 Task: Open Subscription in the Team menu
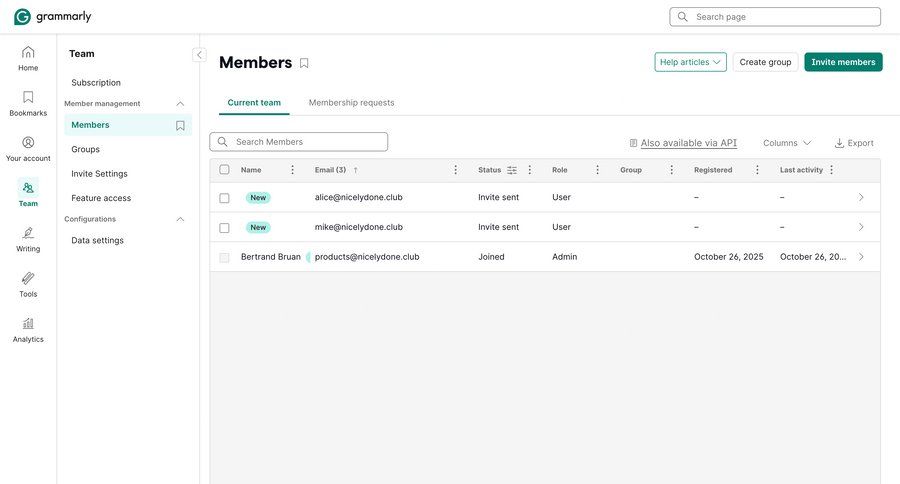[96, 83]
